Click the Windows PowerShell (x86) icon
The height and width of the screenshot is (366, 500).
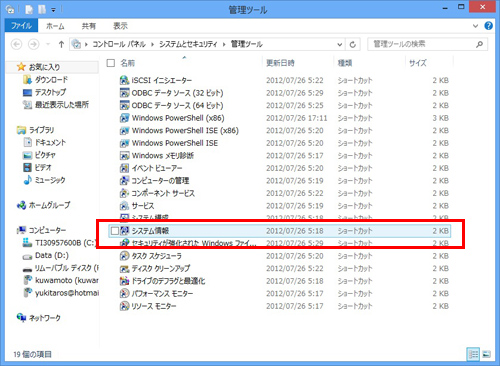pos(124,118)
